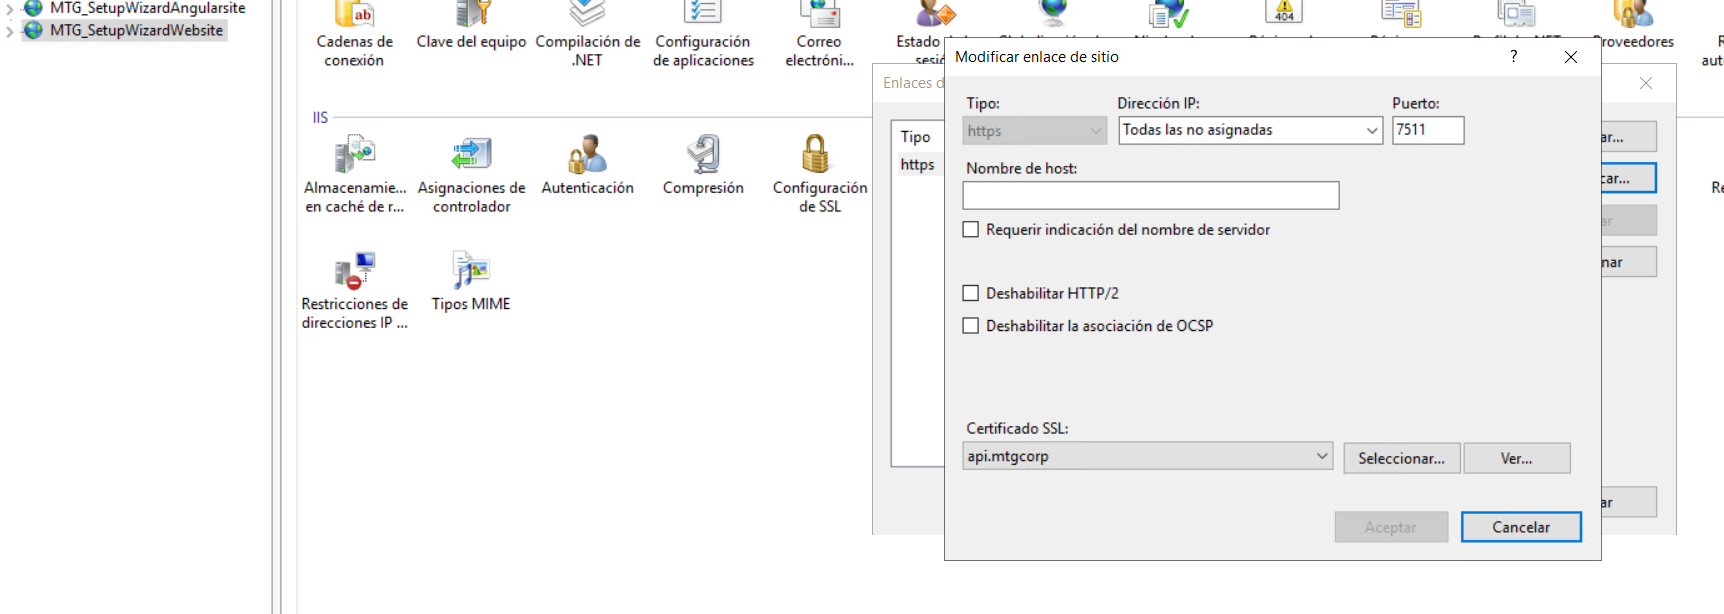
Task: Select MTG_SetupWizardAngularsite site node
Action: (x=147, y=8)
